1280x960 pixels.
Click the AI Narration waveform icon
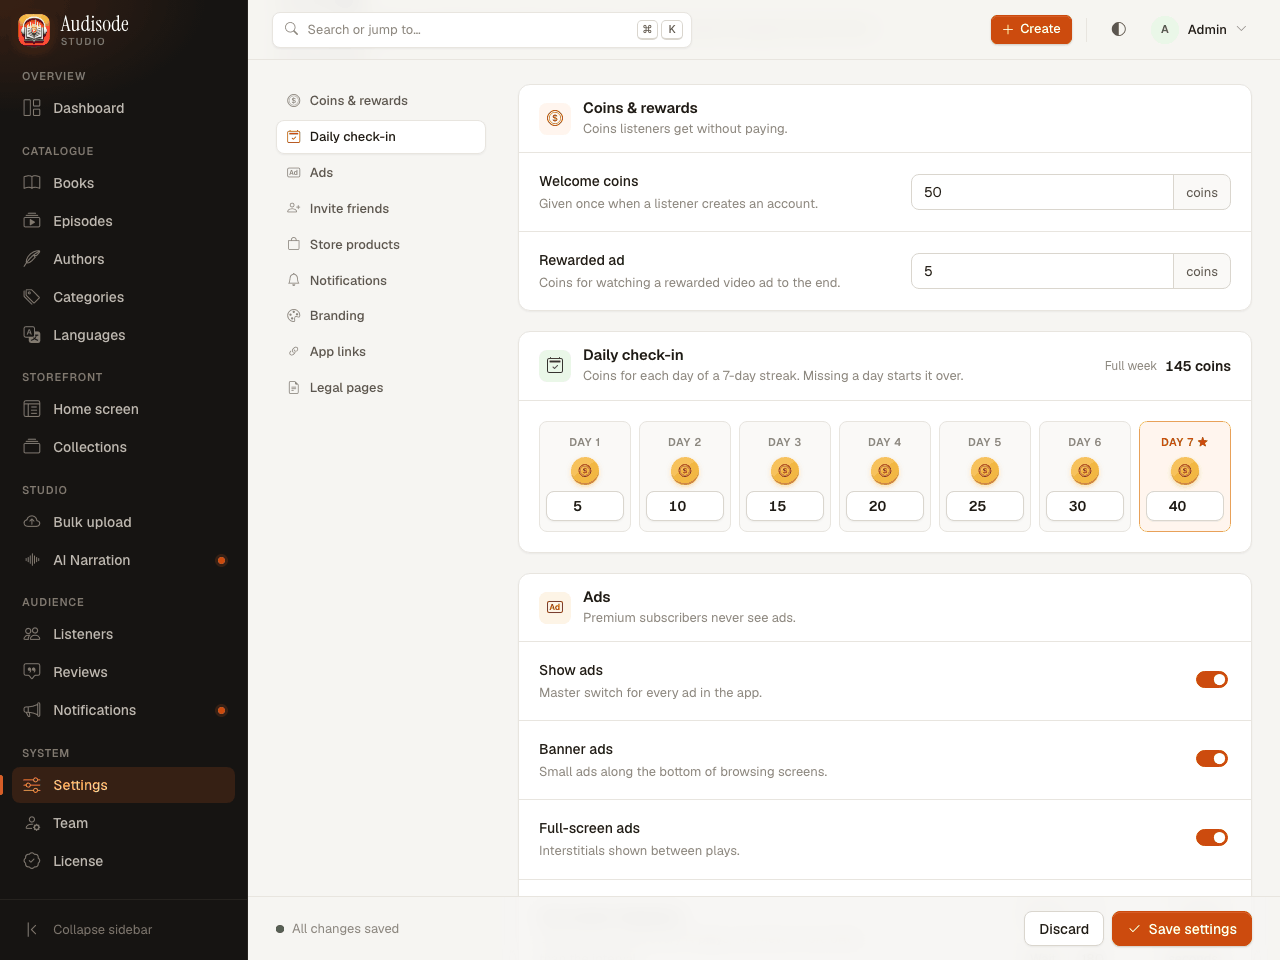pyautogui.click(x=32, y=560)
